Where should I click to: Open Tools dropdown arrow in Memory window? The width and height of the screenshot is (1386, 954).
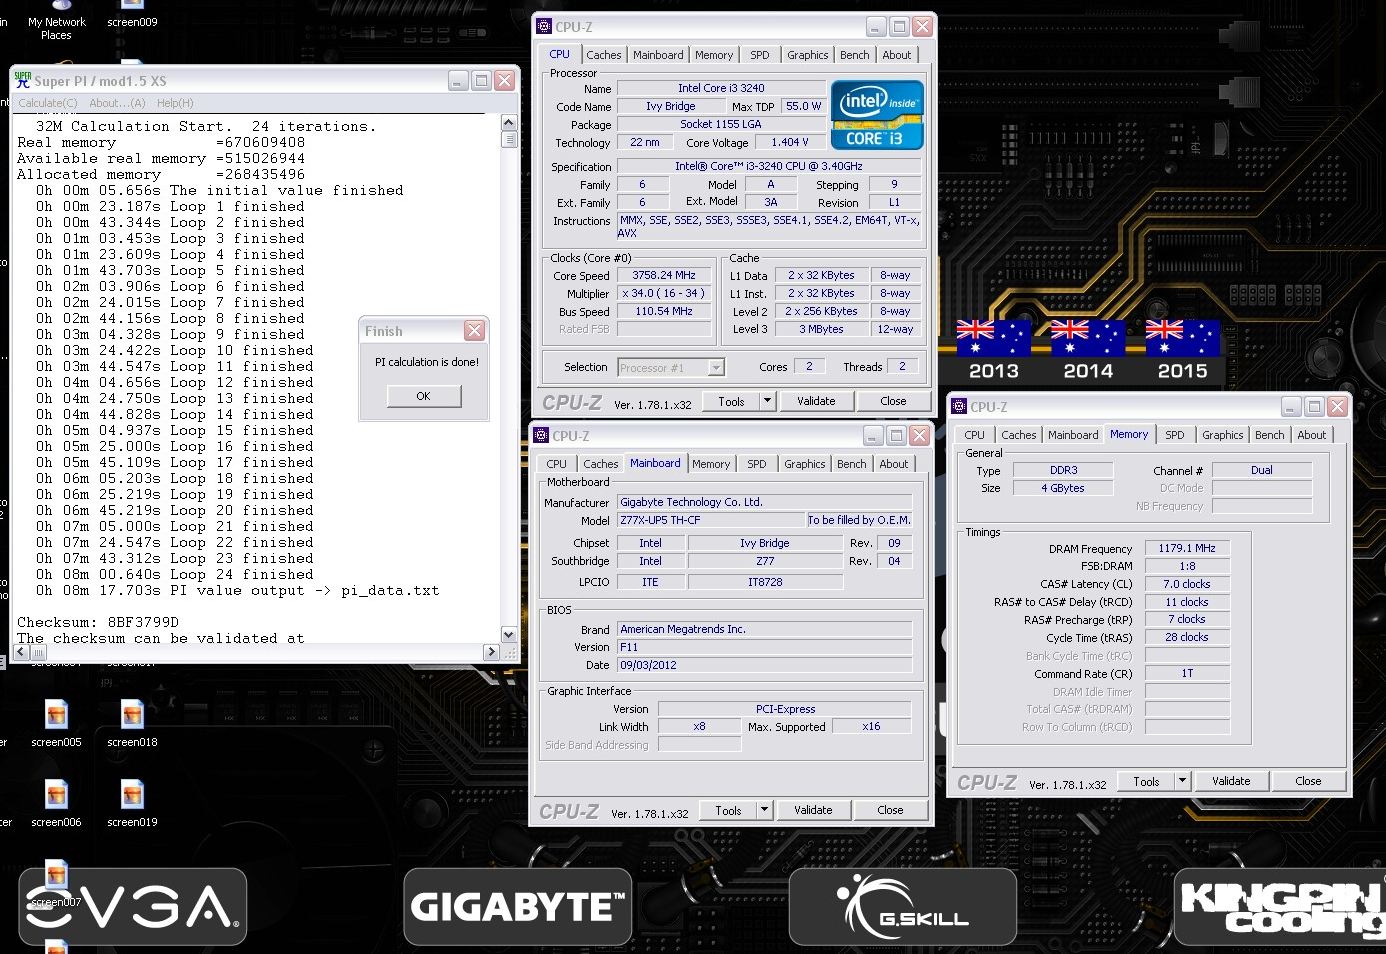pos(1182,781)
